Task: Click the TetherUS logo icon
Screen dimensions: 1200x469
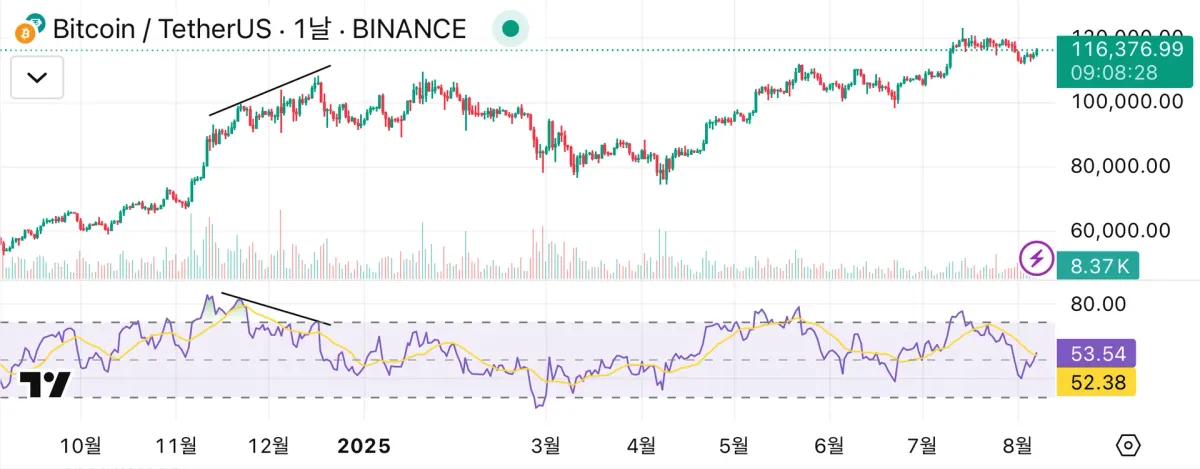Action: point(36,24)
